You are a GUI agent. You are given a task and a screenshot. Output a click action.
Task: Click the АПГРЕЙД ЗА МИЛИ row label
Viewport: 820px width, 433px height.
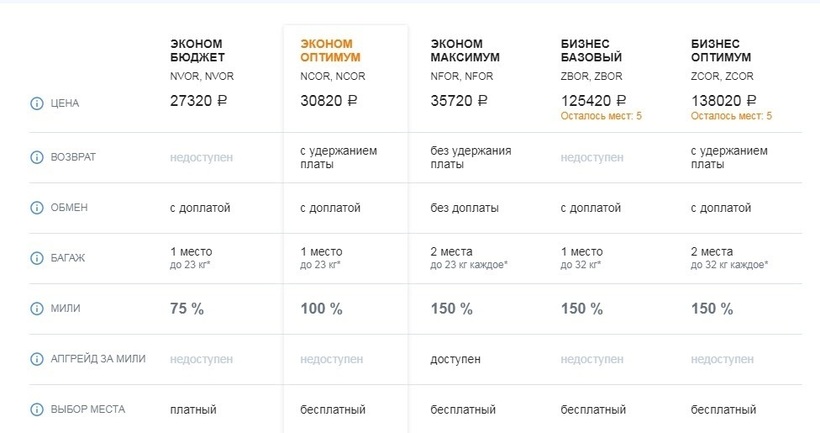point(97,359)
